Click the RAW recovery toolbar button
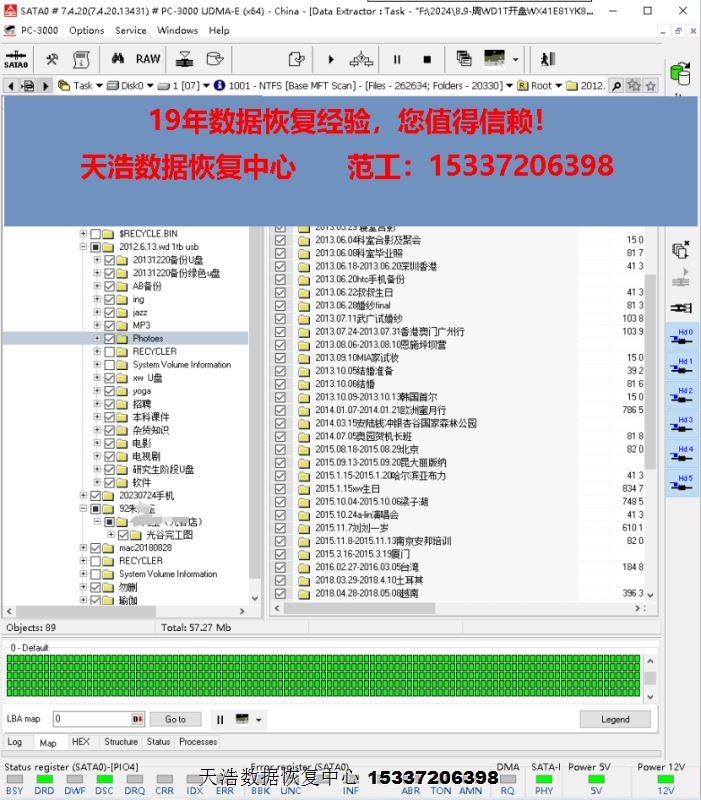The image size is (701, 800). point(148,59)
